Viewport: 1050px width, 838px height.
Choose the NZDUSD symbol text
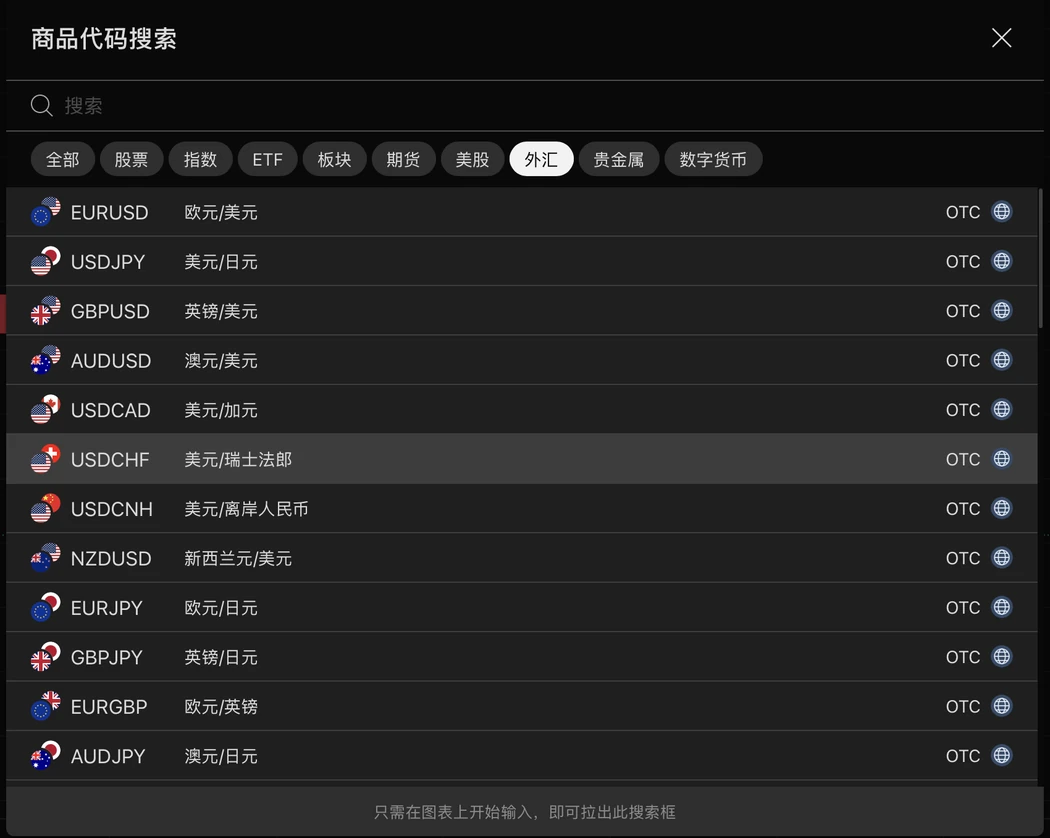(x=111, y=559)
